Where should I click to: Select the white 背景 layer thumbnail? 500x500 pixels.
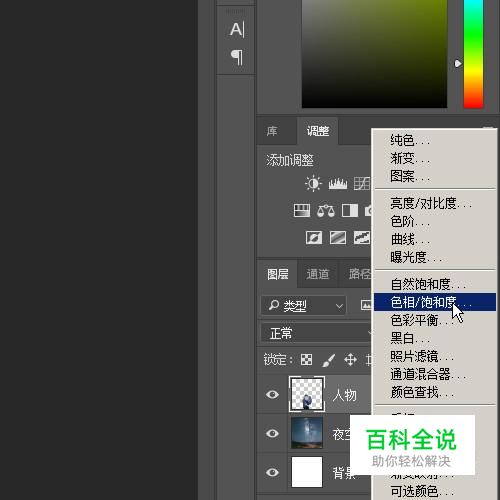(307, 472)
